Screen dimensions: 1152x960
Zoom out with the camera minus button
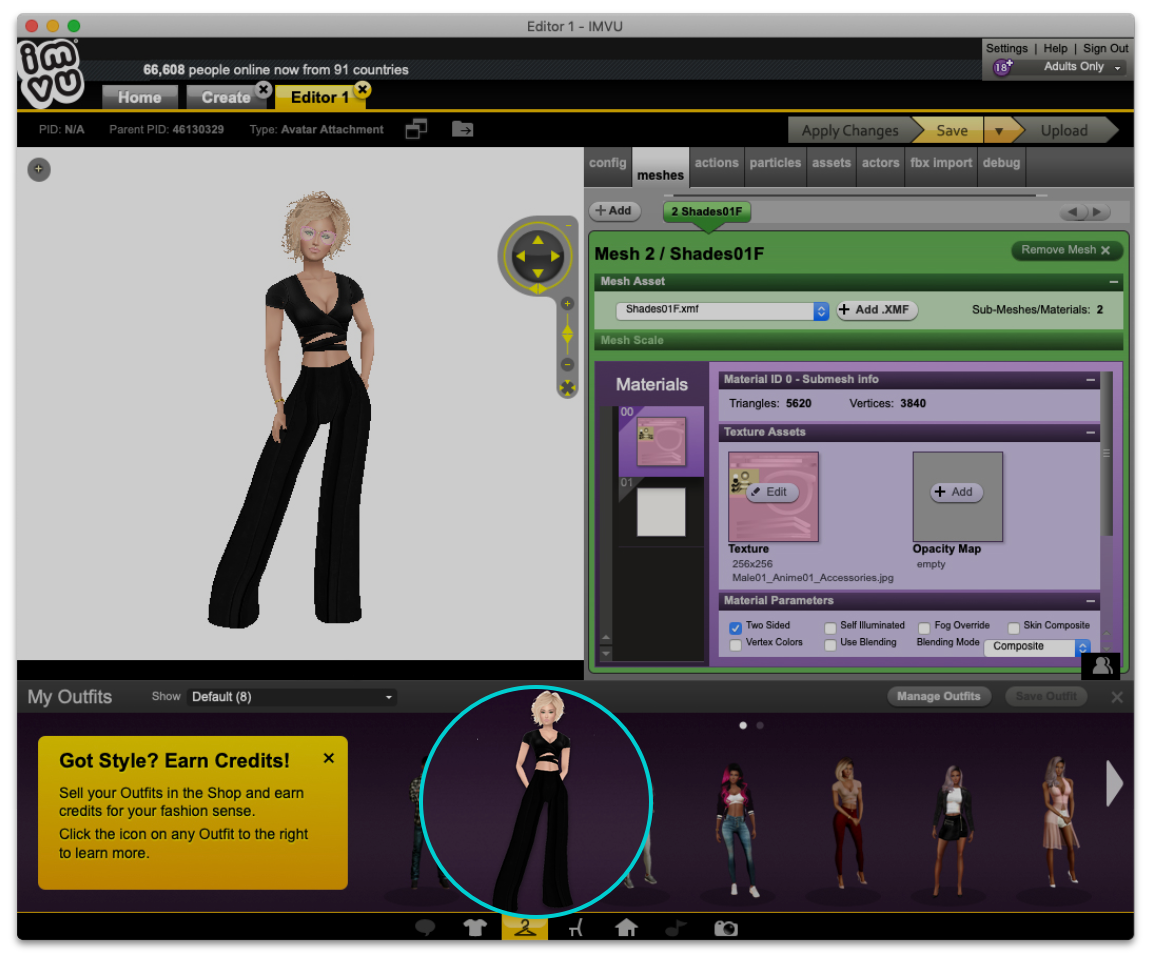point(567,364)
